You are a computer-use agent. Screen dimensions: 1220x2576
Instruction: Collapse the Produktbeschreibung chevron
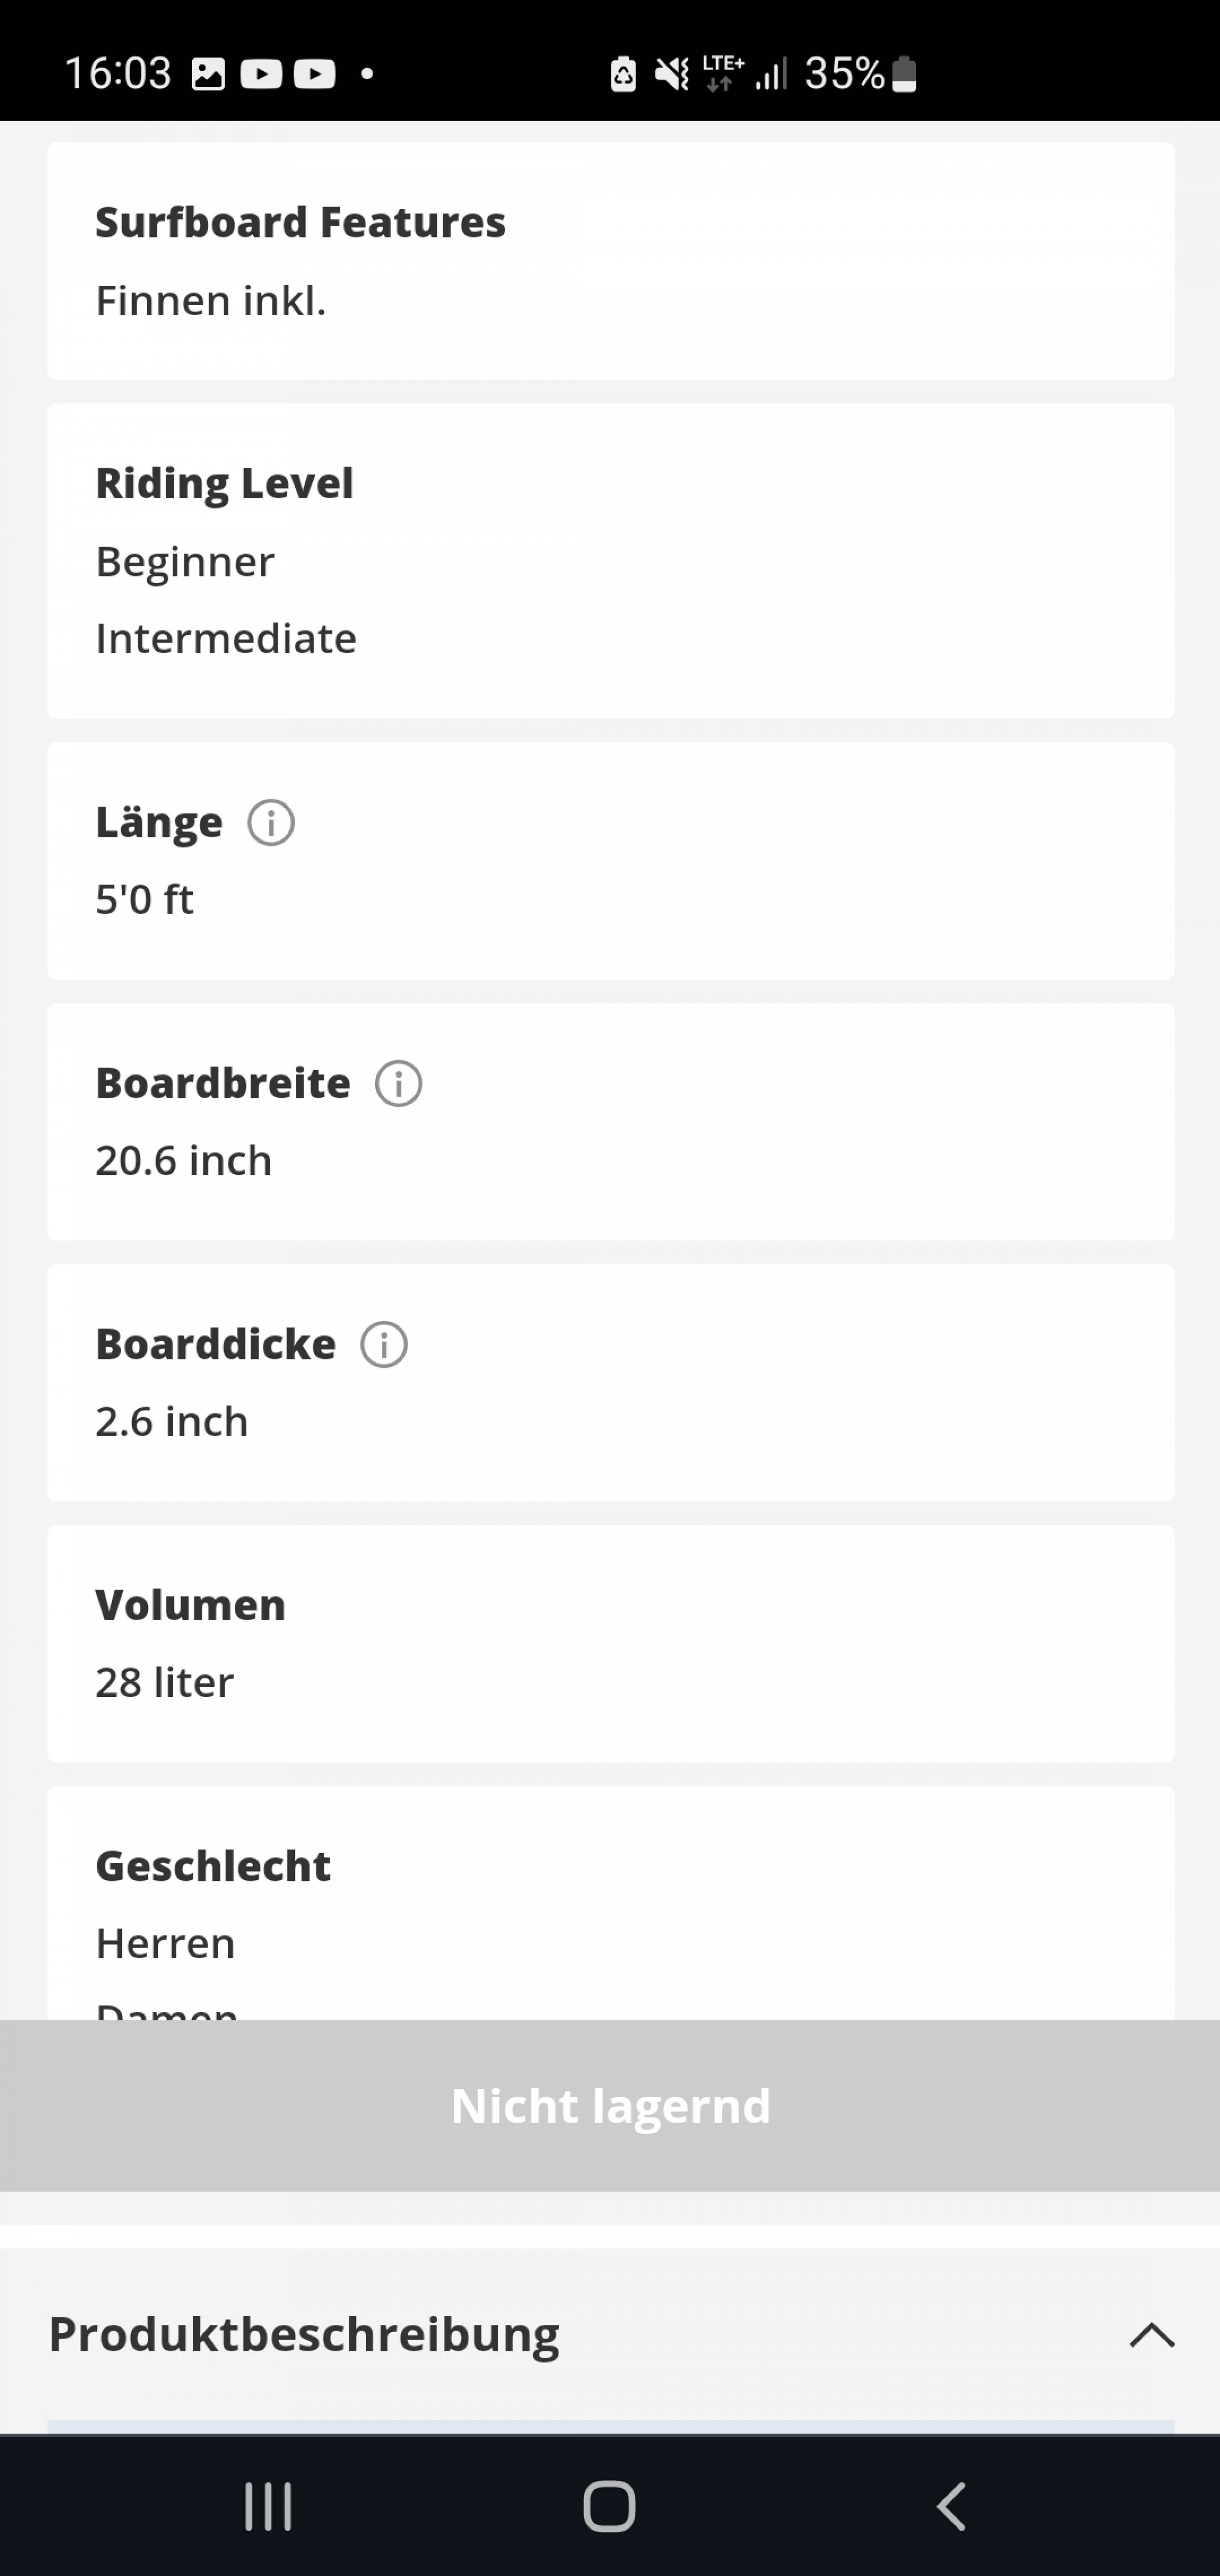point(1151,2335)
